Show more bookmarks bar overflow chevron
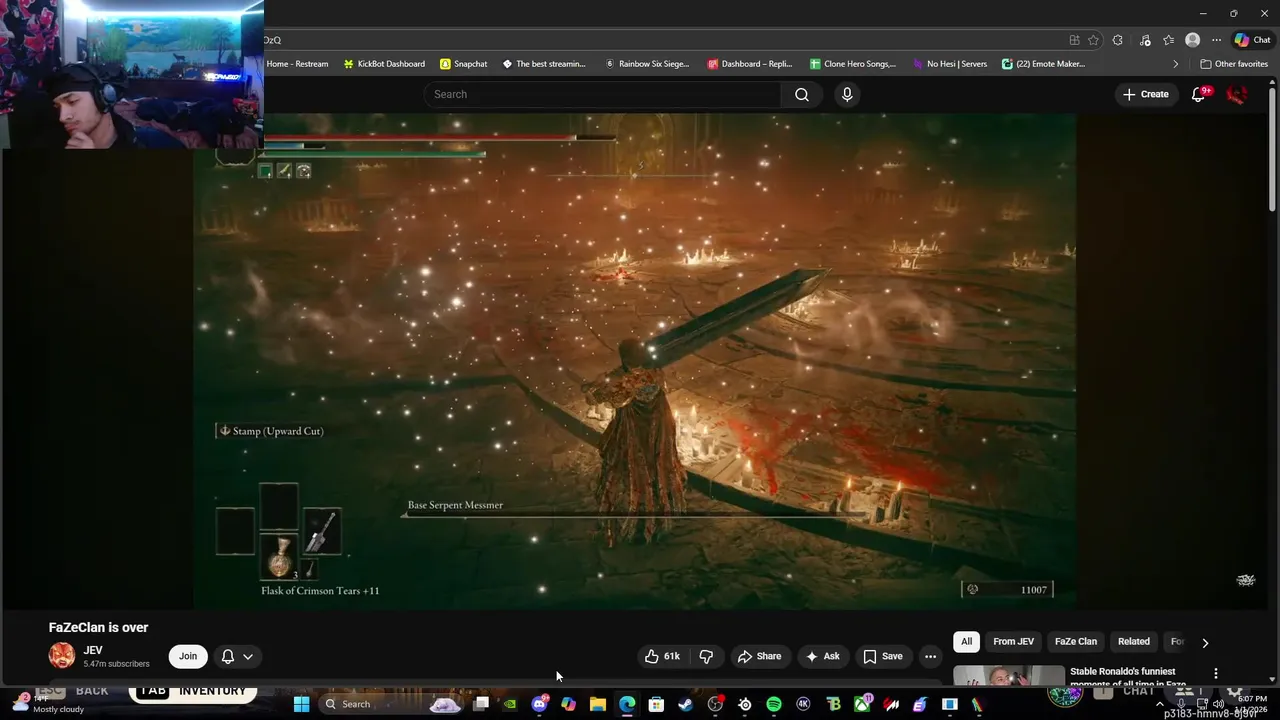 click(x=1175, y=64)
